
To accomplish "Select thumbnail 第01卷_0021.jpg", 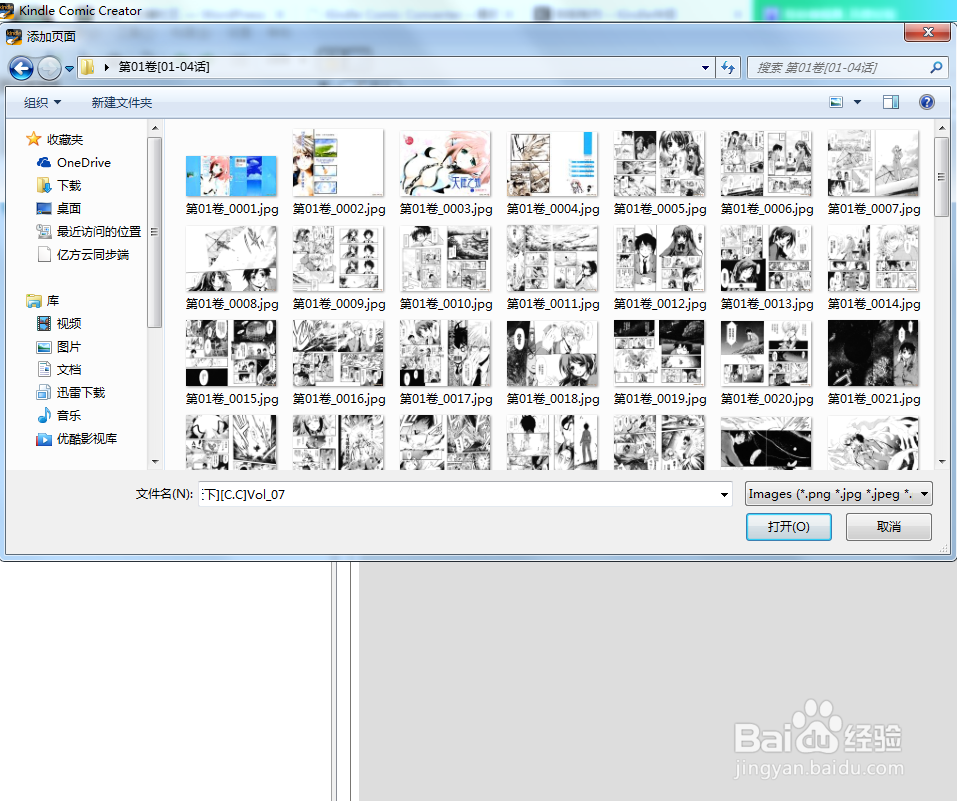I will (x=873, y=353).
